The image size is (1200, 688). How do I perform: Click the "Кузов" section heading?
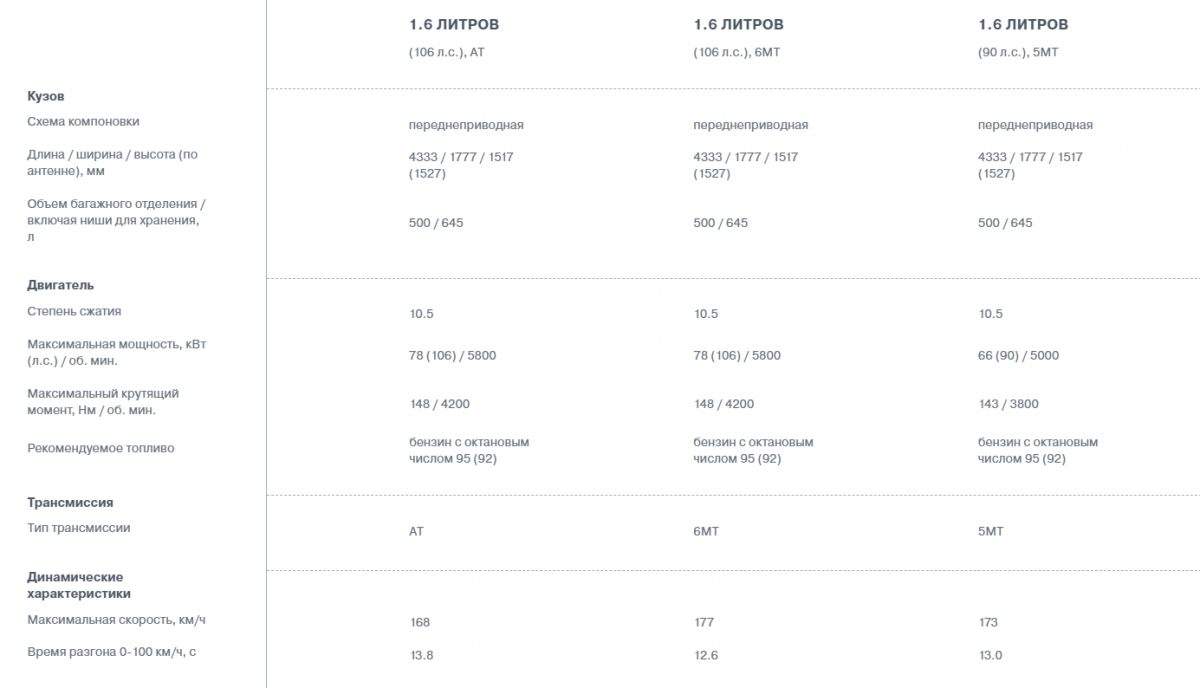pyautogui.click(x=46, y=96)
